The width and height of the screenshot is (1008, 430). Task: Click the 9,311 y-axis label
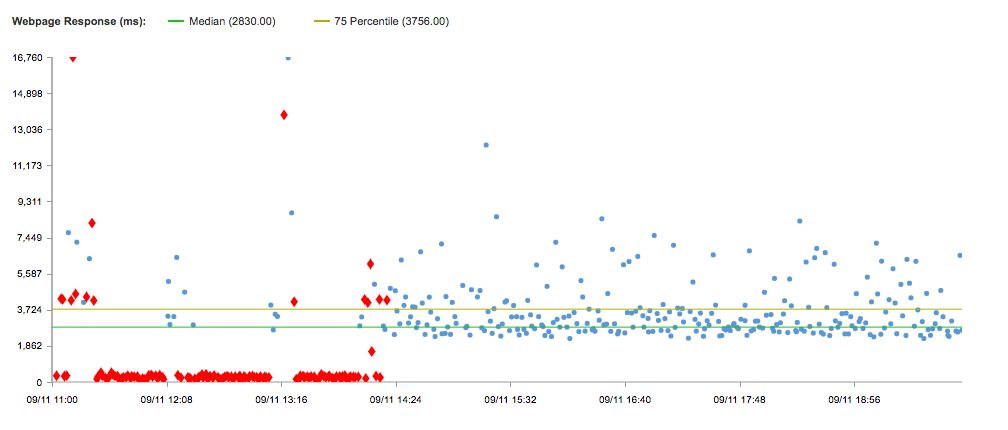point(30,201)
